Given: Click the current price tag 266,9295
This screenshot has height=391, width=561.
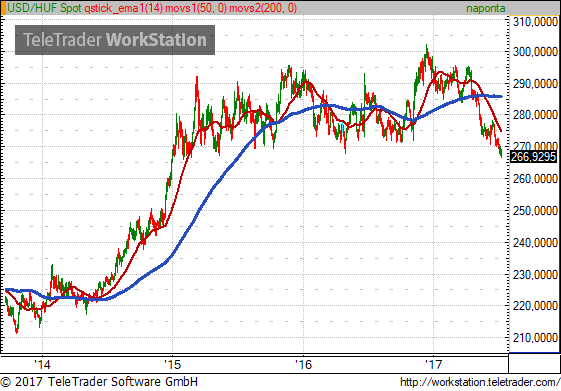Looking at the screenshot, I should point(533,157).
